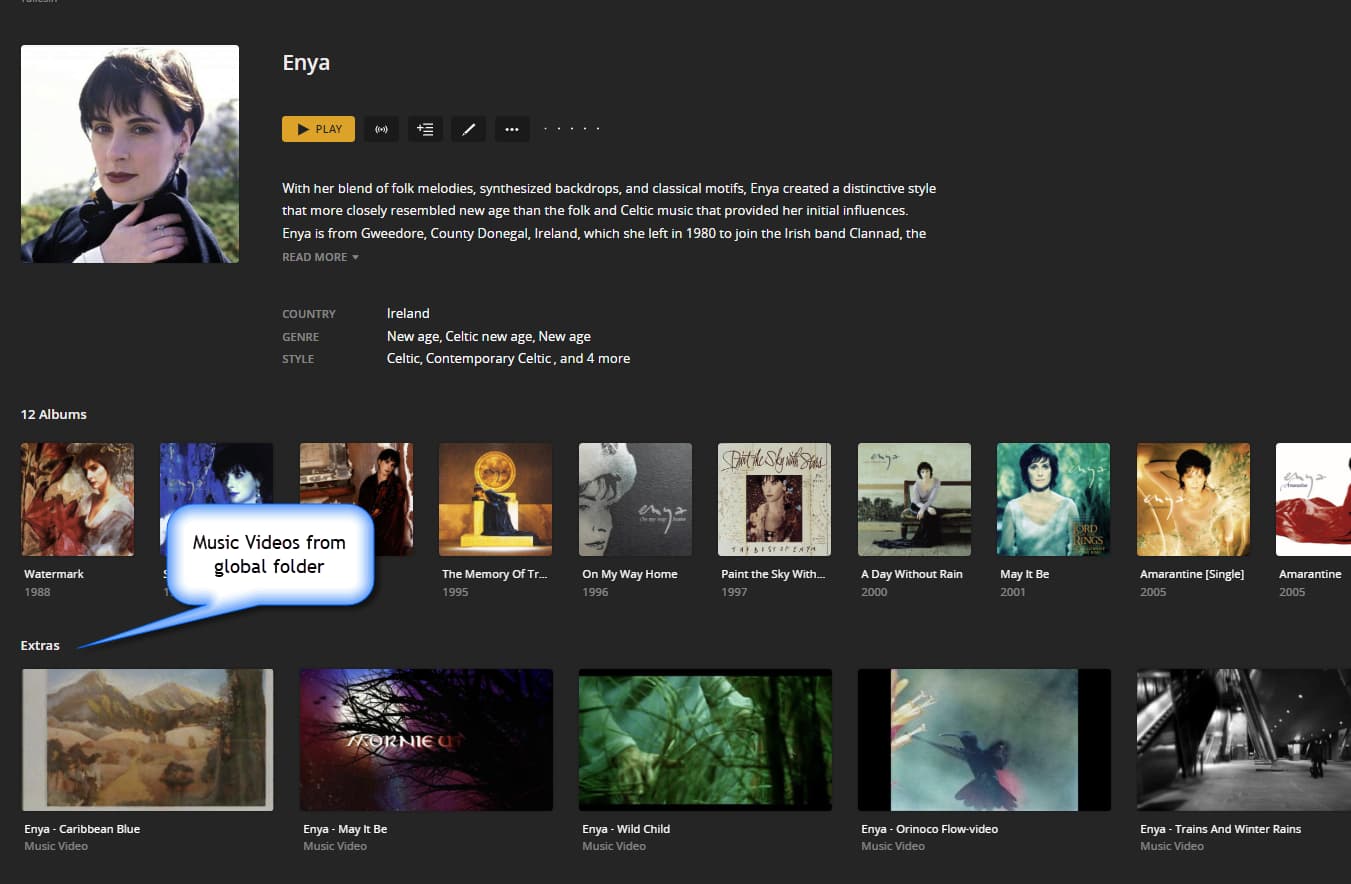The width and height of the screenshot is (1351, 884).
Task: Open A Day Without Rain album
Action: [914, 499]
